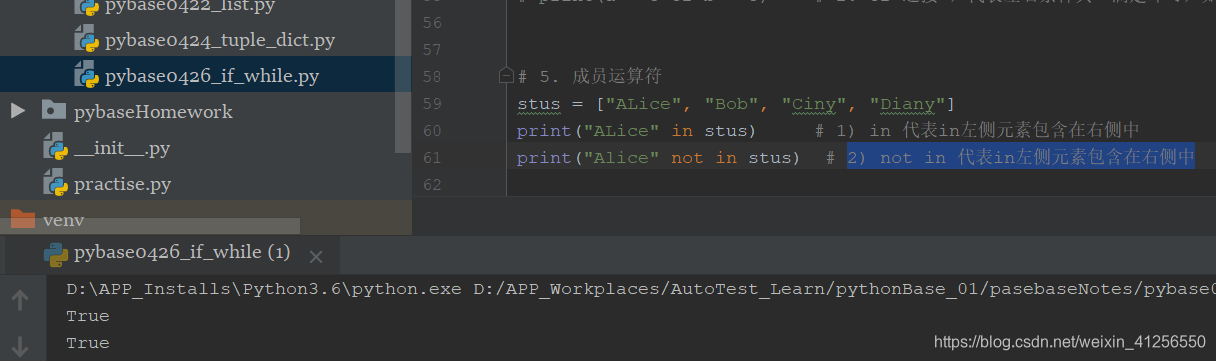The image size is (1216, 361).
Task: Click the stus list assignment line
Action: [736, 104]
